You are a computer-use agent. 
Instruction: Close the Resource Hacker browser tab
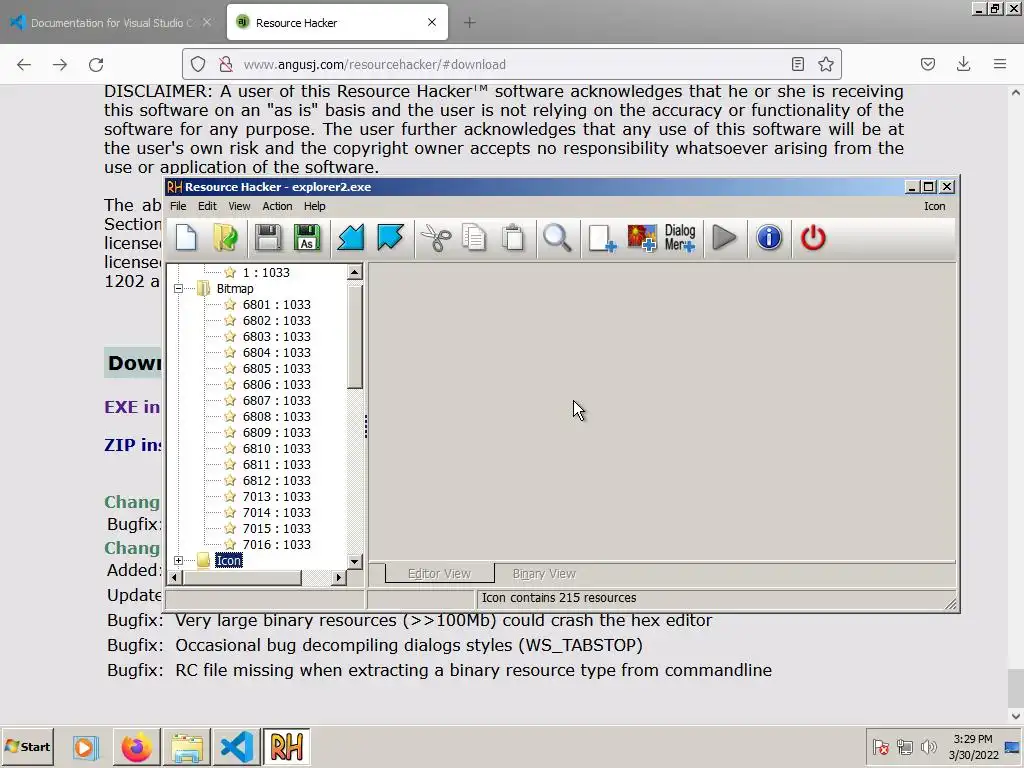tap(432, 22)
